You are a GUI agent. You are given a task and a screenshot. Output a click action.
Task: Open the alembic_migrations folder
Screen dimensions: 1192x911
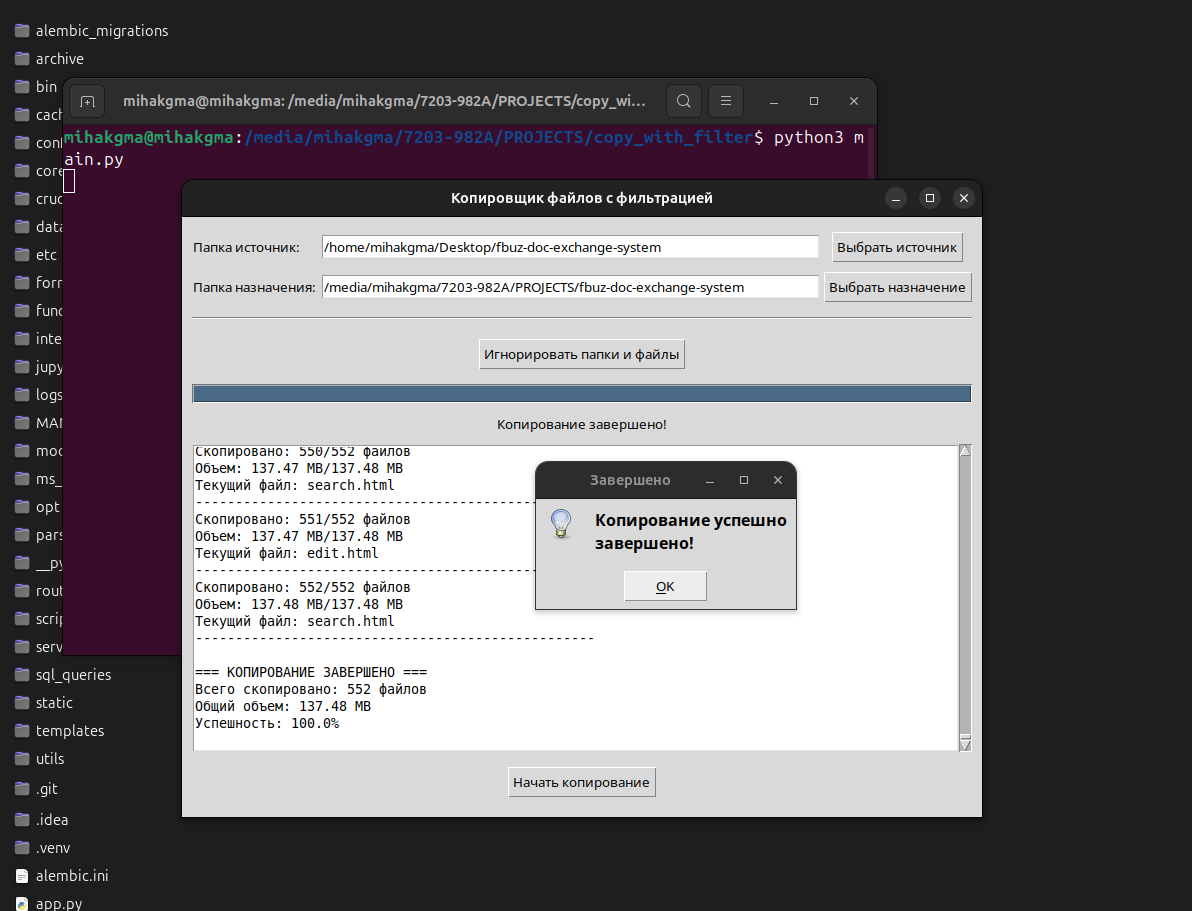click(x=91, y=30)
